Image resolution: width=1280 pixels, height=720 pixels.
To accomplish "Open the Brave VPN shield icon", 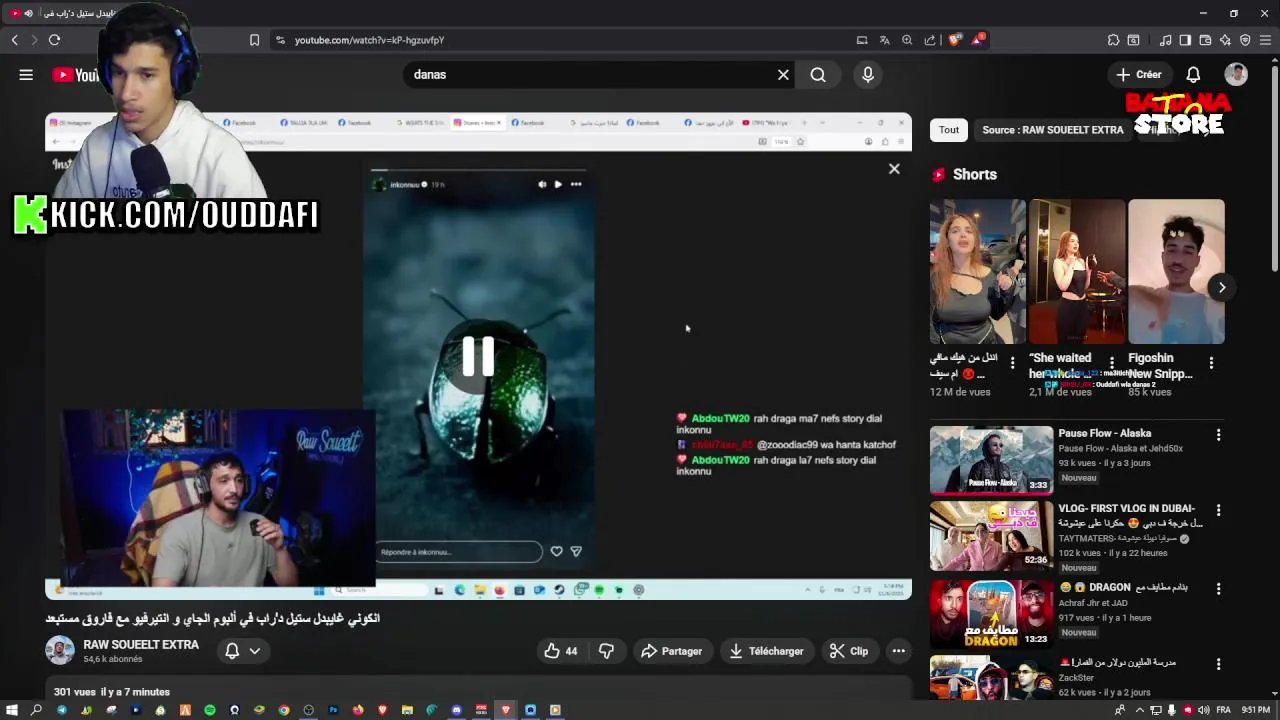I will [x=1245, y=40].
